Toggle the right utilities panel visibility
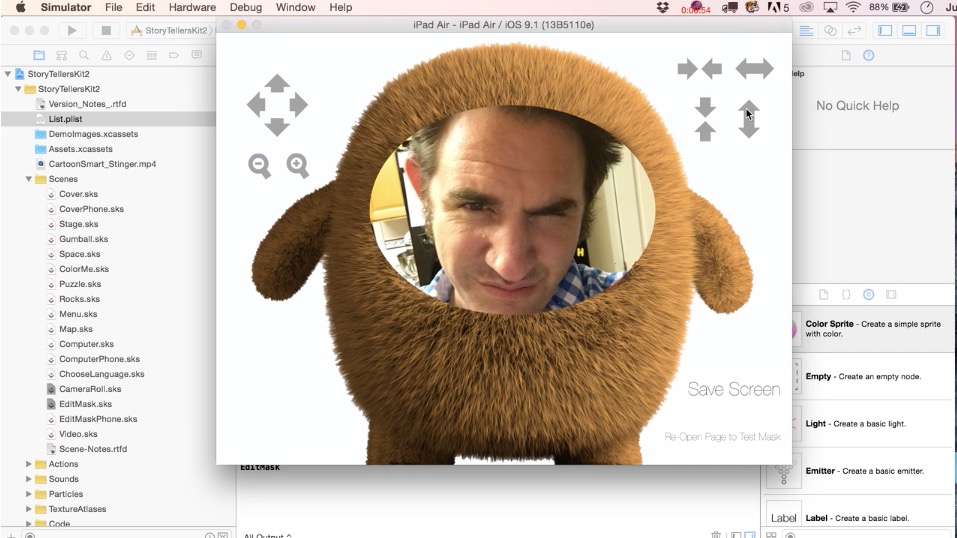 coord(933,31)
